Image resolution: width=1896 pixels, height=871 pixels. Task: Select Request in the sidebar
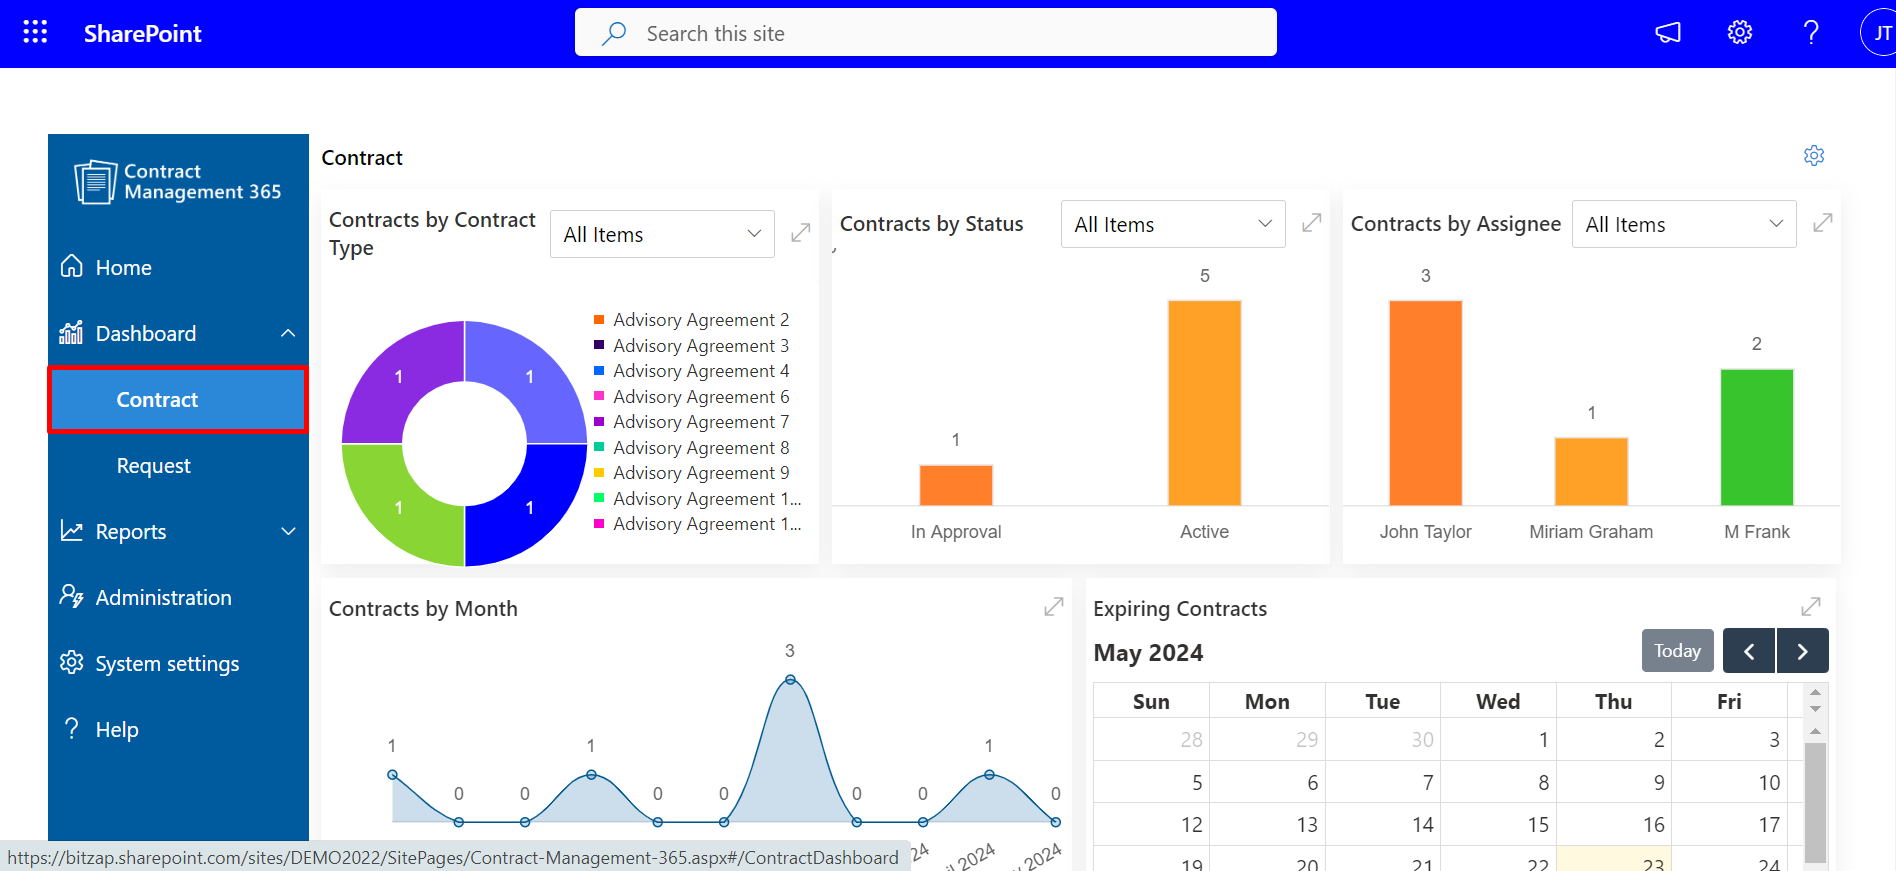click(x=178, y=466)
